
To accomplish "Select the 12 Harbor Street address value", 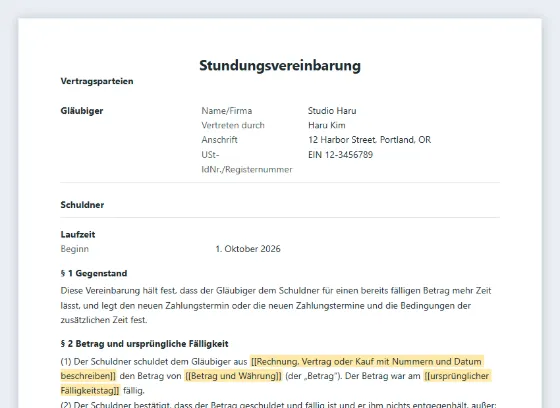I will (x=370, y=140).
